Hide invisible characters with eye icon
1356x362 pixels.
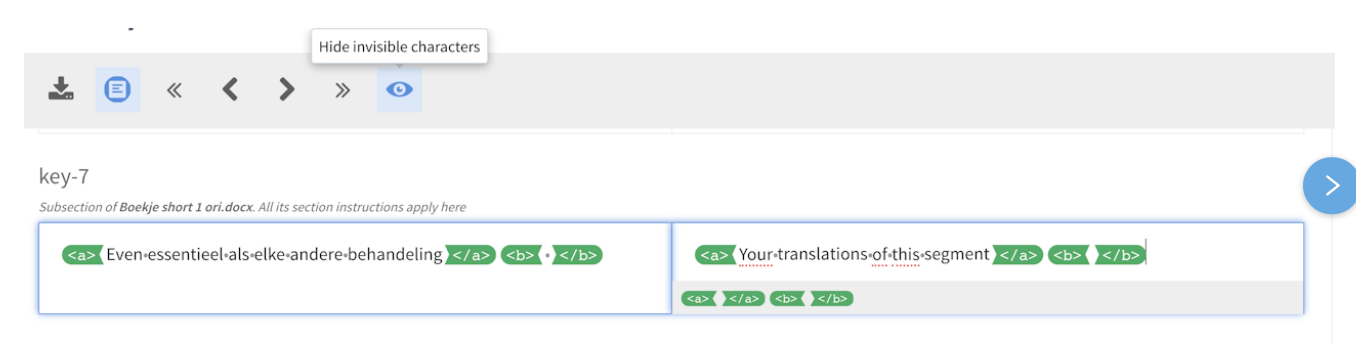point(399,89)
